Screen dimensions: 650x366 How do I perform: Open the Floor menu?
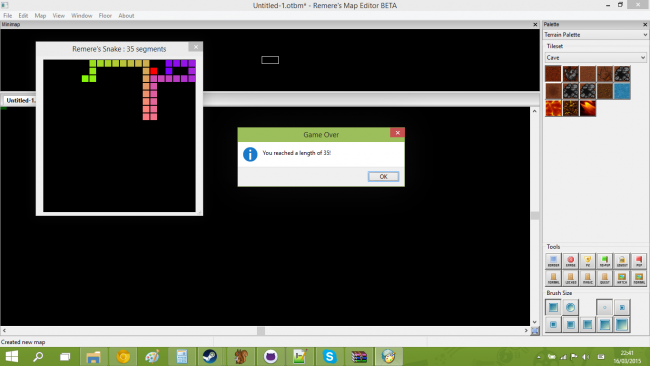coord(105,16)
